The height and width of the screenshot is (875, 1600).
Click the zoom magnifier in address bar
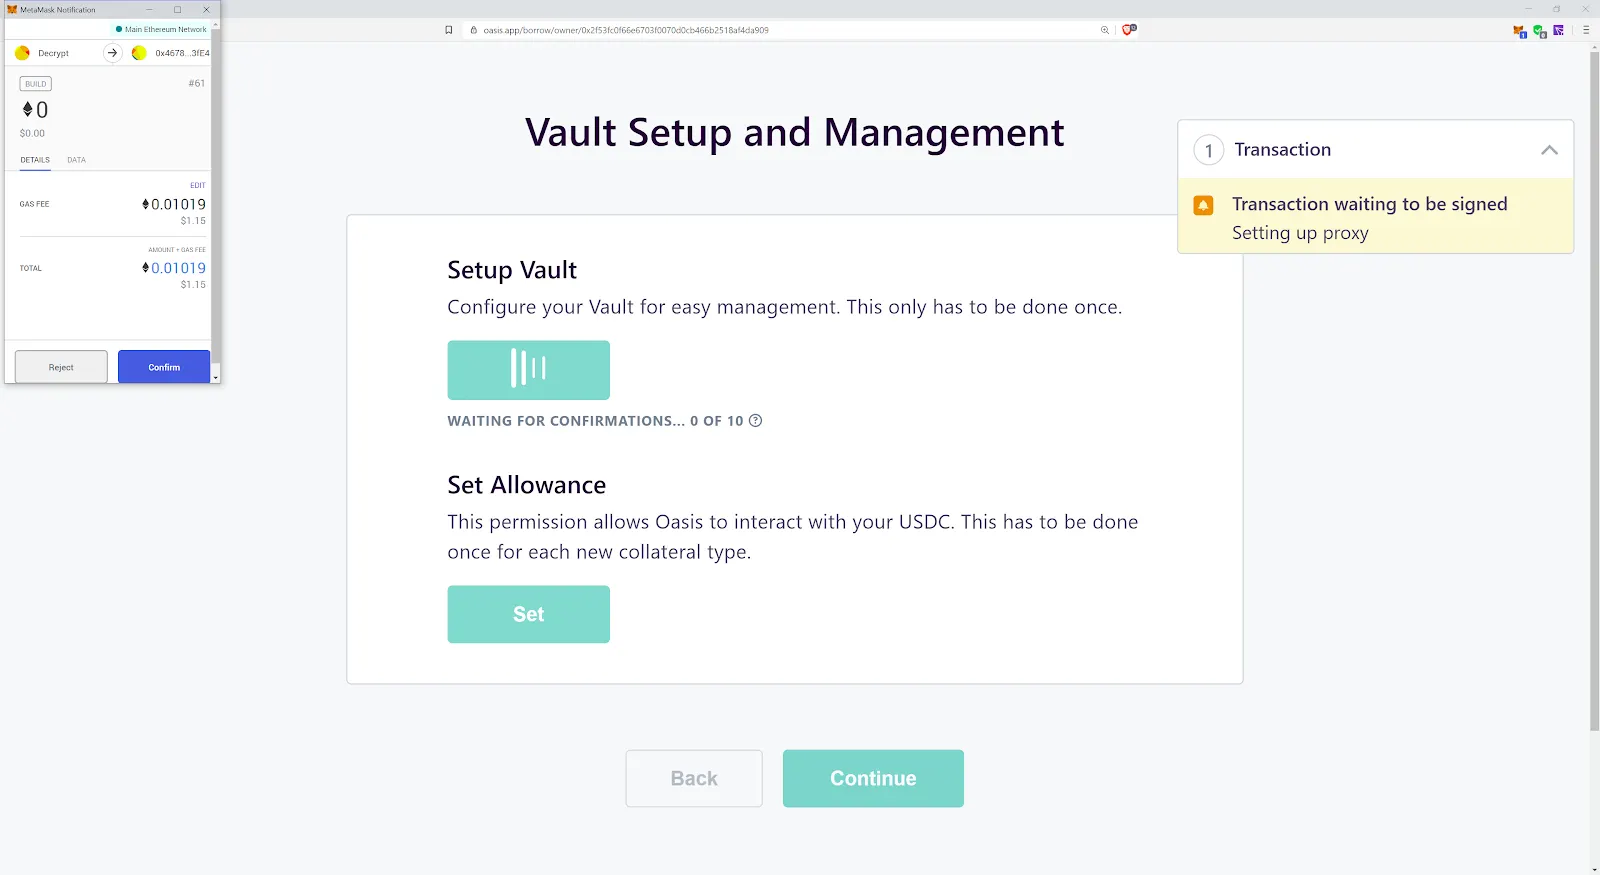[x=1105, y=30]
